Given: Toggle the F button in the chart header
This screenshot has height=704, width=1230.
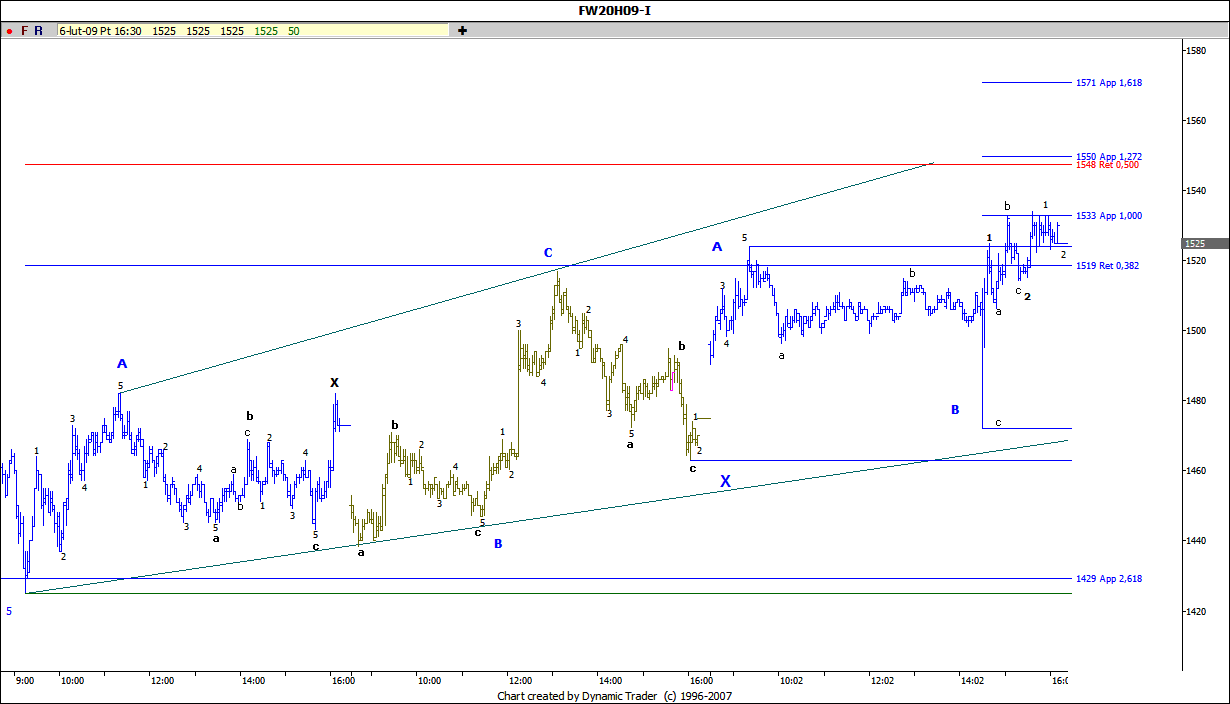Looking at the screenshot, I should (x=24, y=31).
